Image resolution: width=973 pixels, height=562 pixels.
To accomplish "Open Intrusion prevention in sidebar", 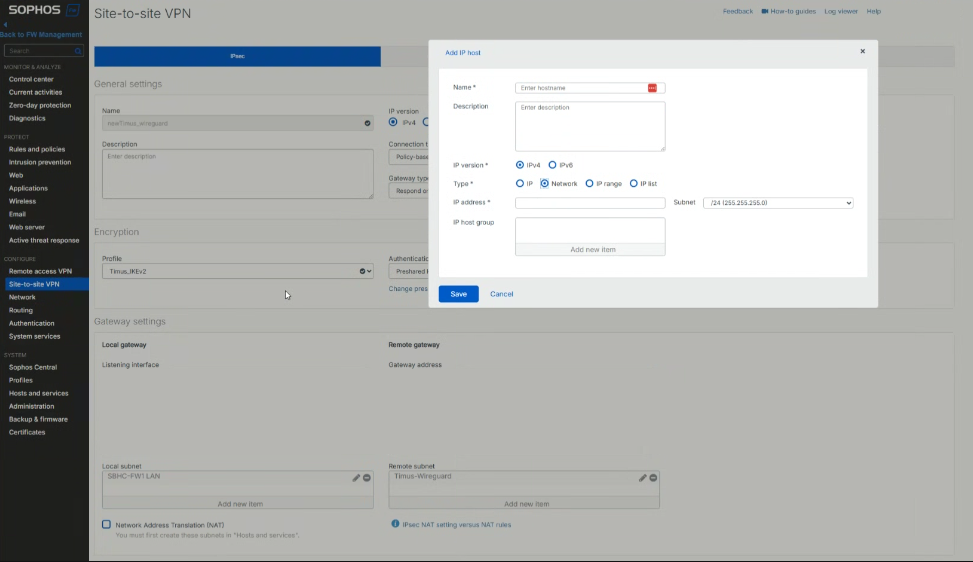I will click(40, 163).
